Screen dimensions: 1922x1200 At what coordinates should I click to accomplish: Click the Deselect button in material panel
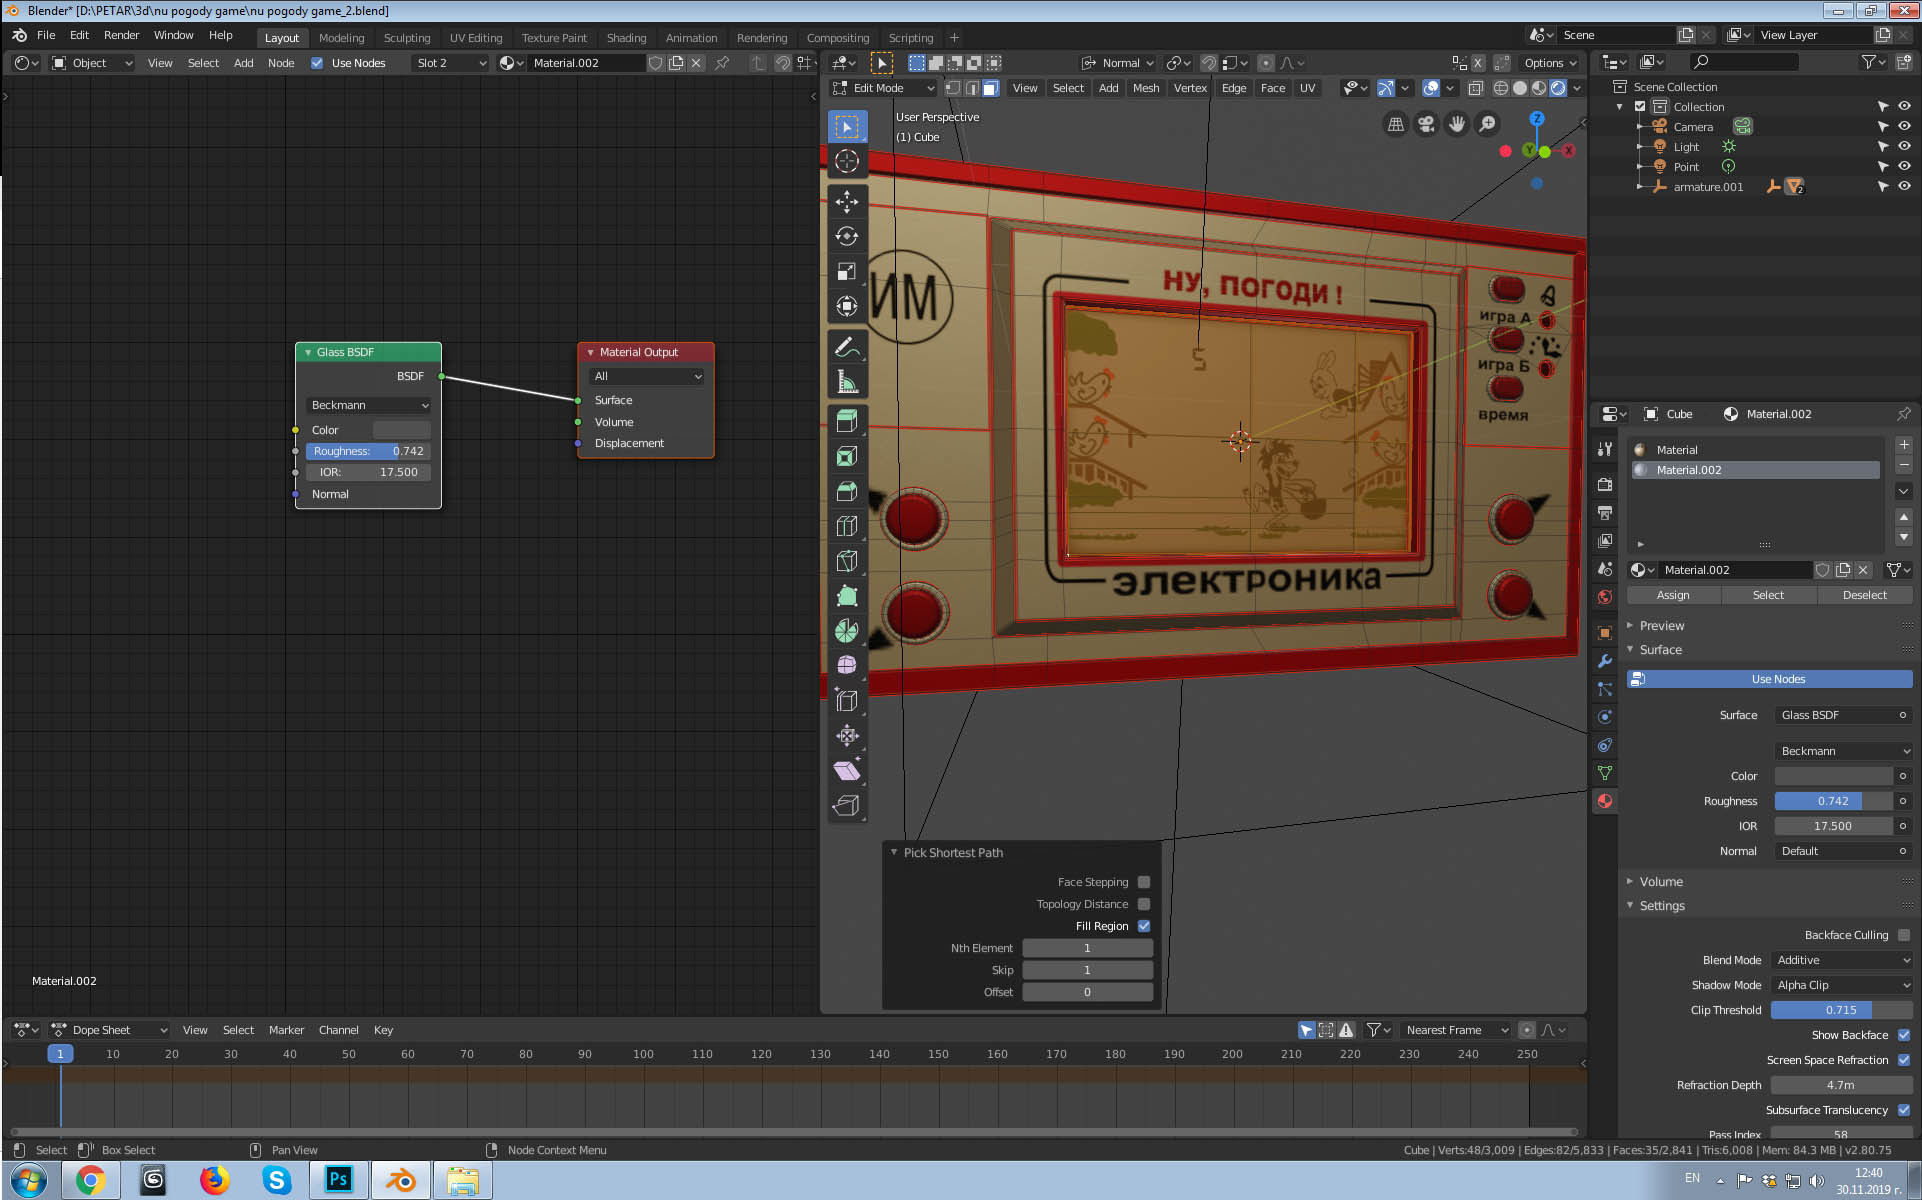(1864, 595)
